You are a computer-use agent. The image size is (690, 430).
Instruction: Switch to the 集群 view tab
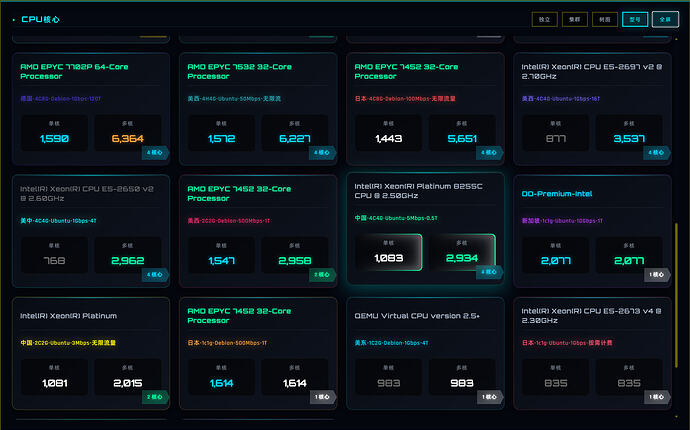[575, 19]
